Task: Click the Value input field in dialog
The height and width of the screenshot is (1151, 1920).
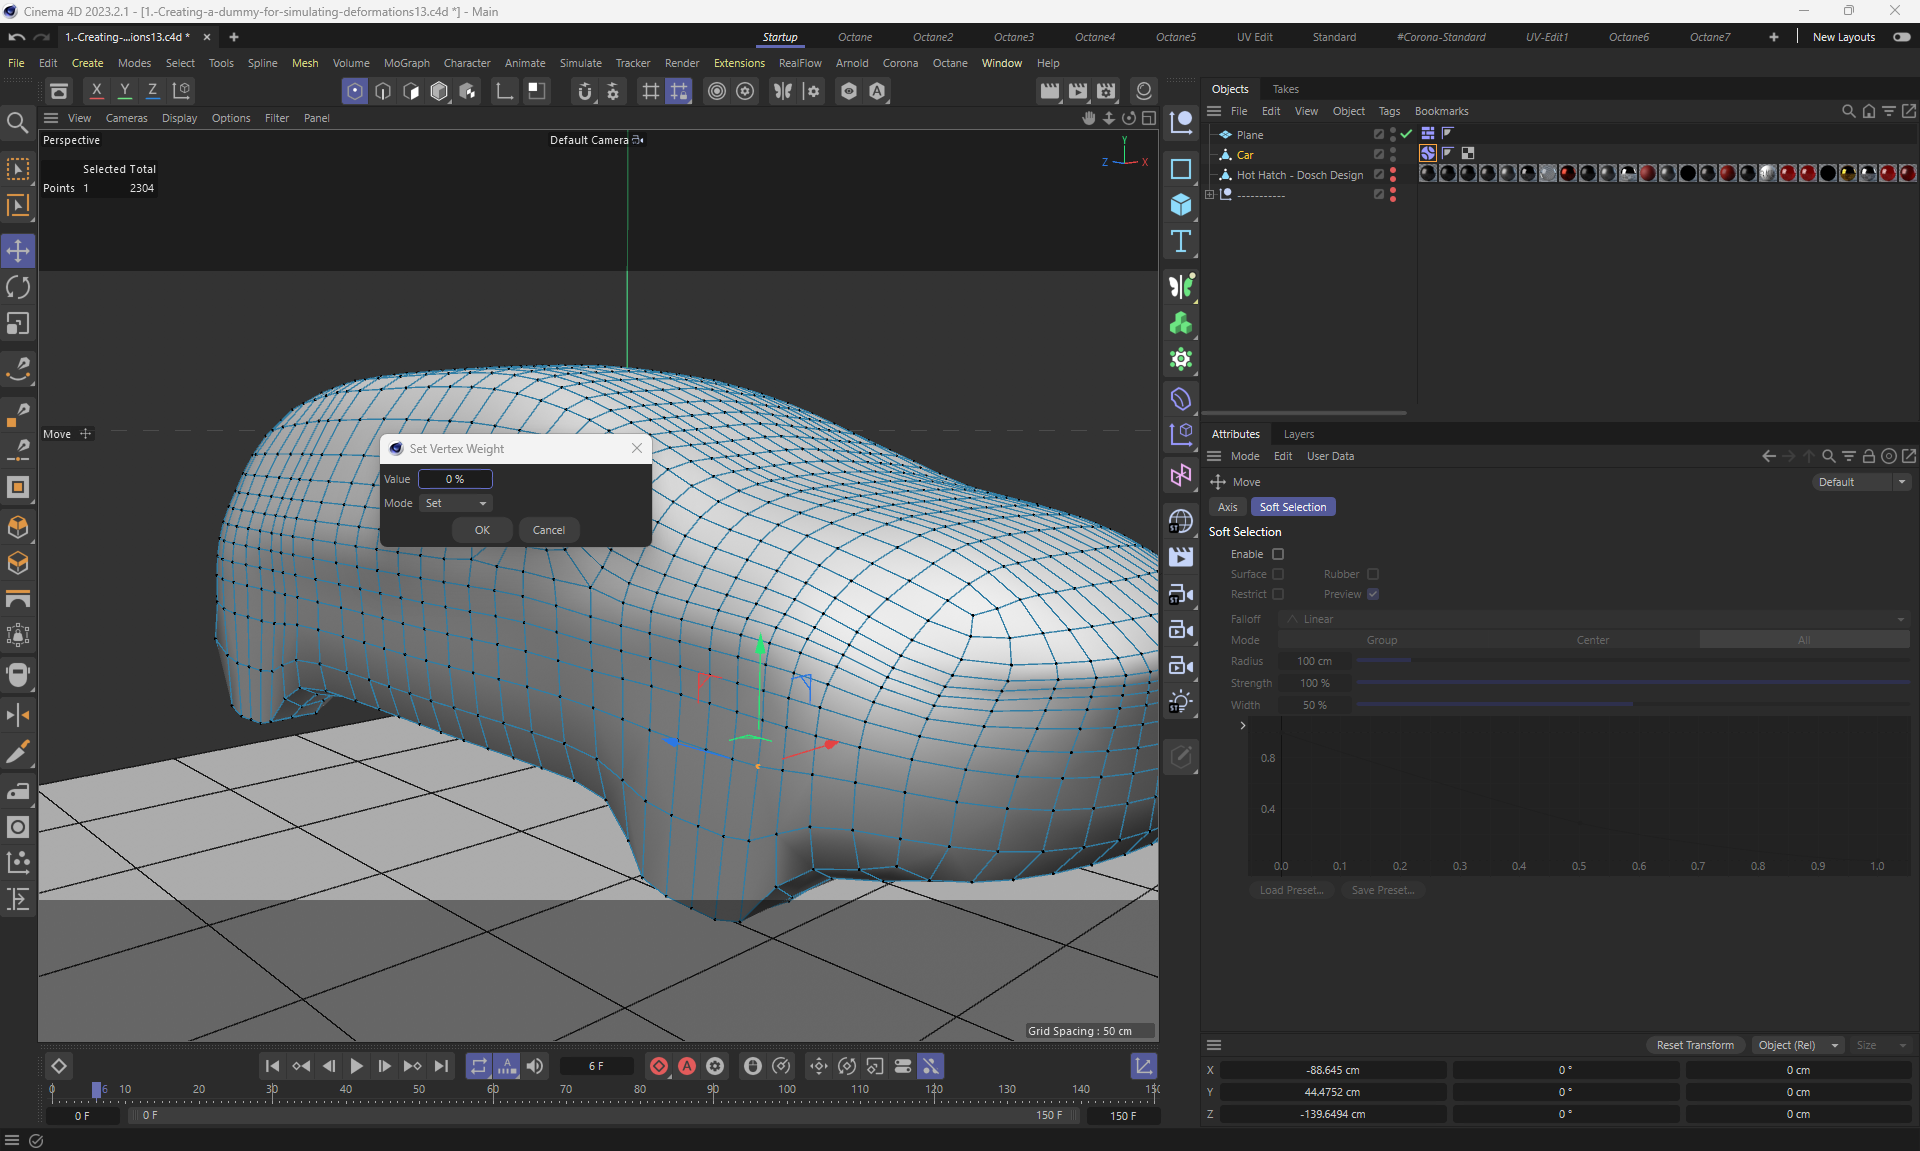Action: 455,479
